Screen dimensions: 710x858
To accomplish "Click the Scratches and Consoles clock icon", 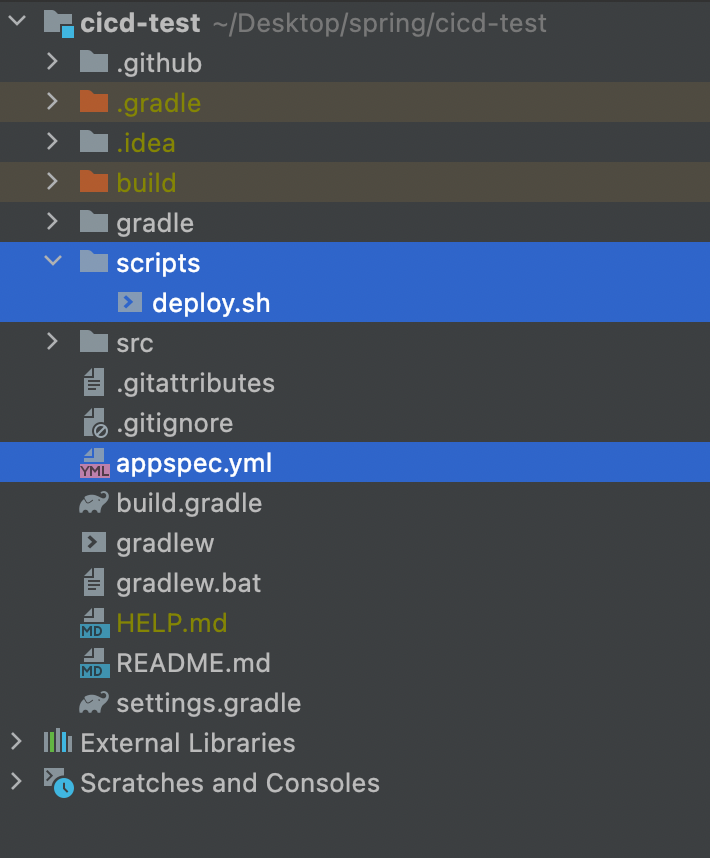I will tap(59, 782).
